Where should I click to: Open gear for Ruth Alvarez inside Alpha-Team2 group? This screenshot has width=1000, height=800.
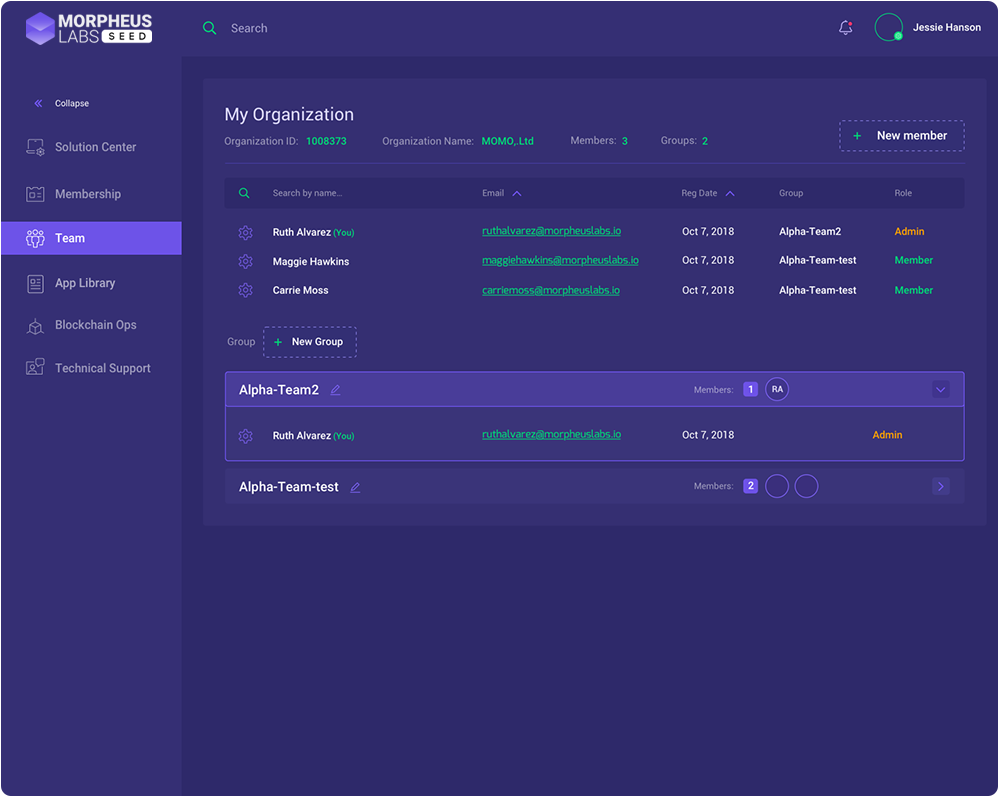coord(246,436)
